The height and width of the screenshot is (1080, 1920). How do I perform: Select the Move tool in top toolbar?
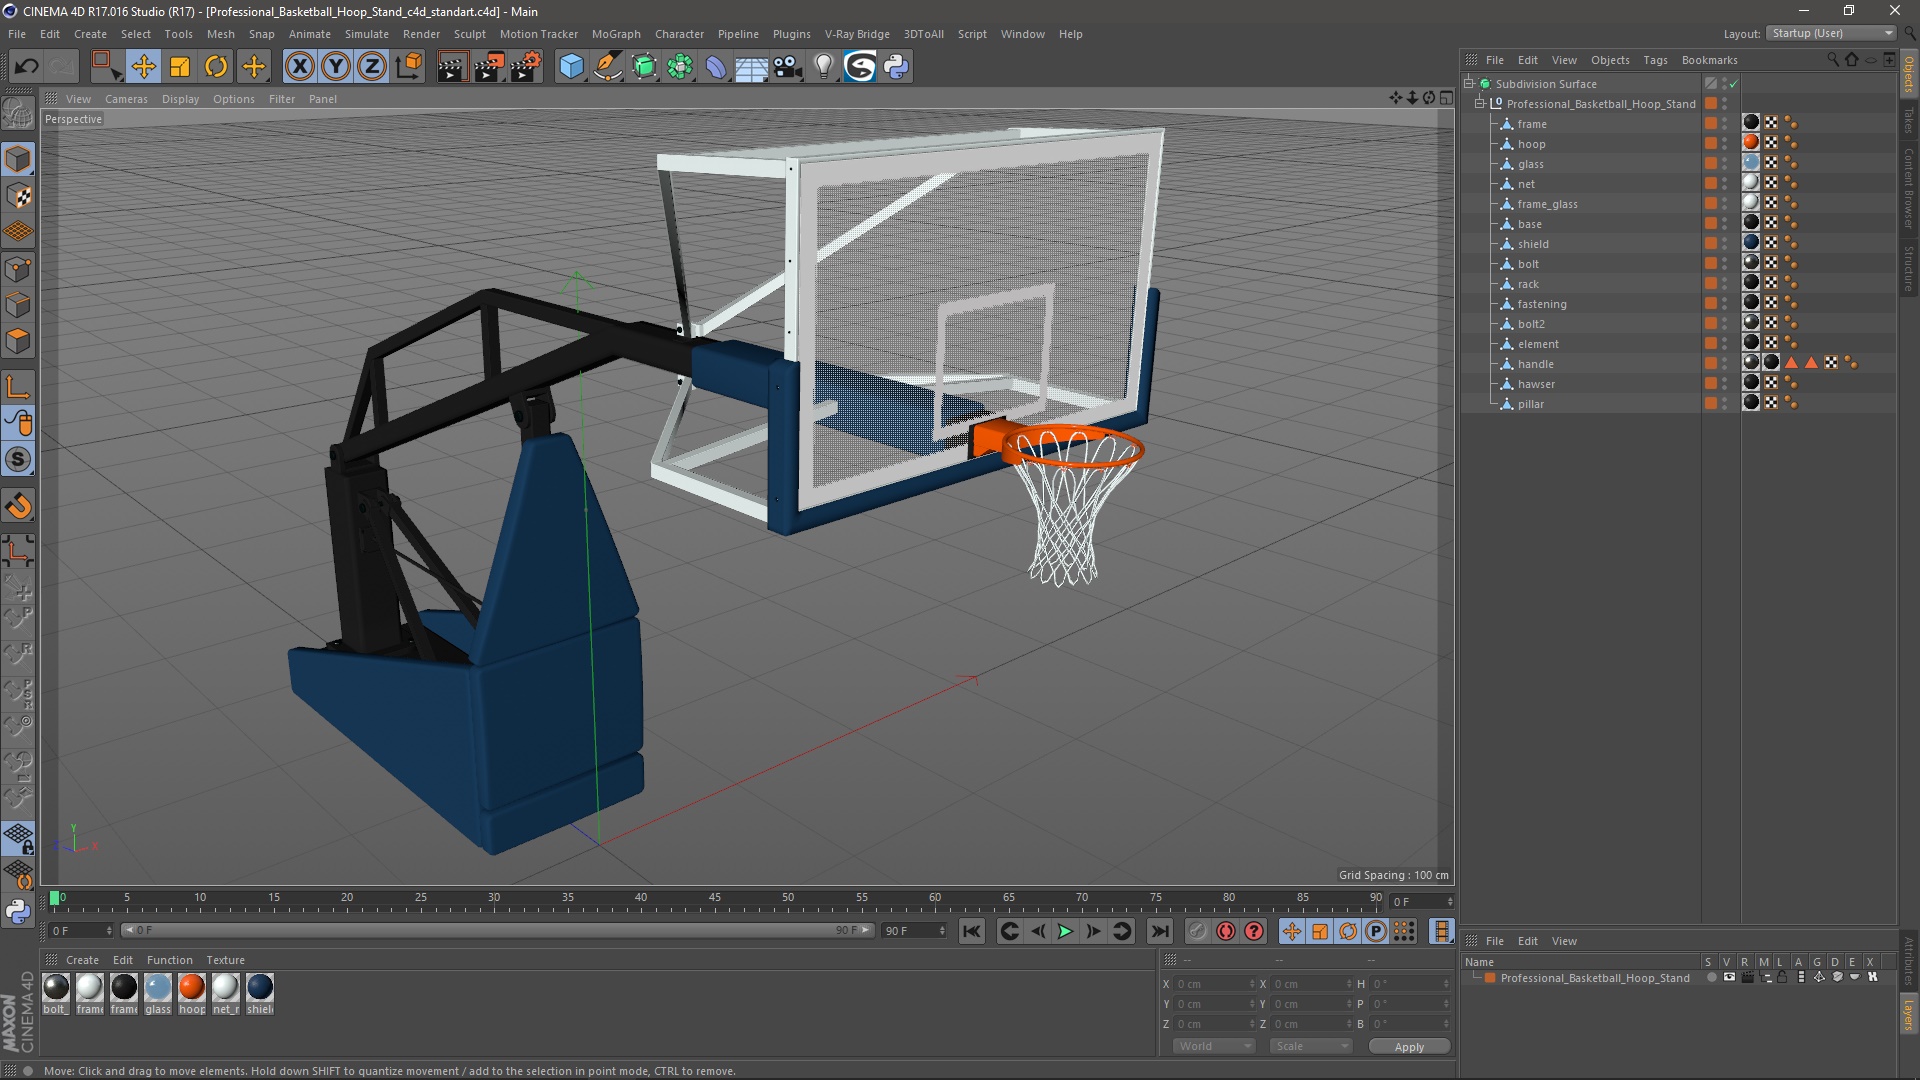click(143, 67)
